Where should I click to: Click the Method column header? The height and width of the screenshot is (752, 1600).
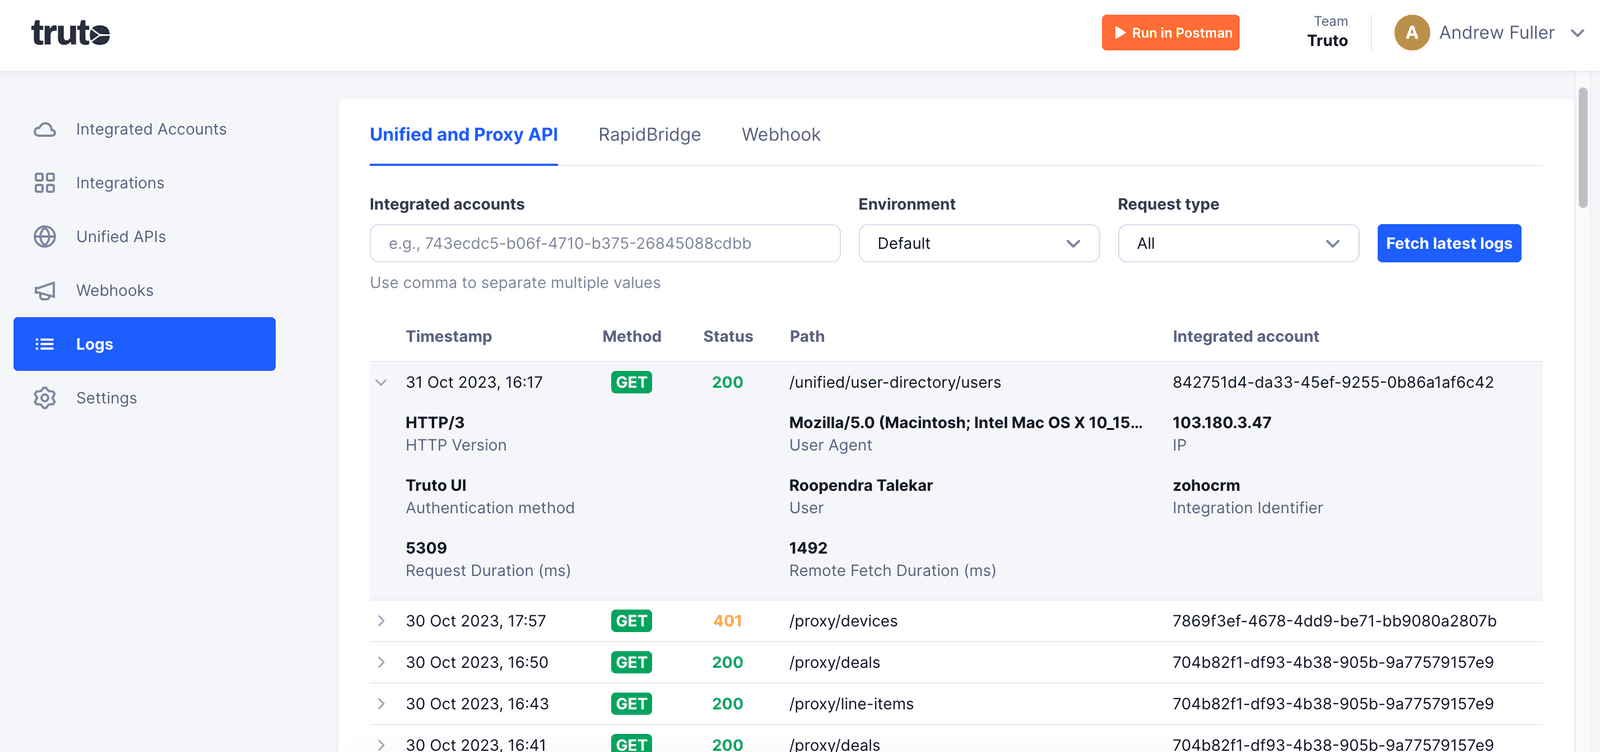tap(632, 337)
